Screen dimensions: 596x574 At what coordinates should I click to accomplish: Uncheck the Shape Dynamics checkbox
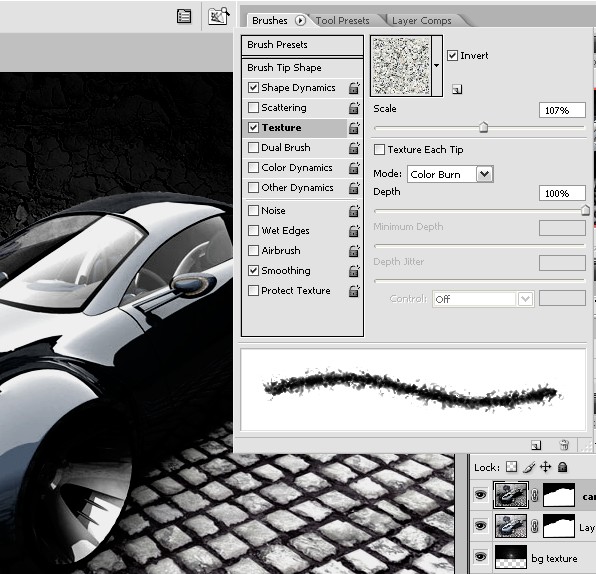tap(254, 87)
